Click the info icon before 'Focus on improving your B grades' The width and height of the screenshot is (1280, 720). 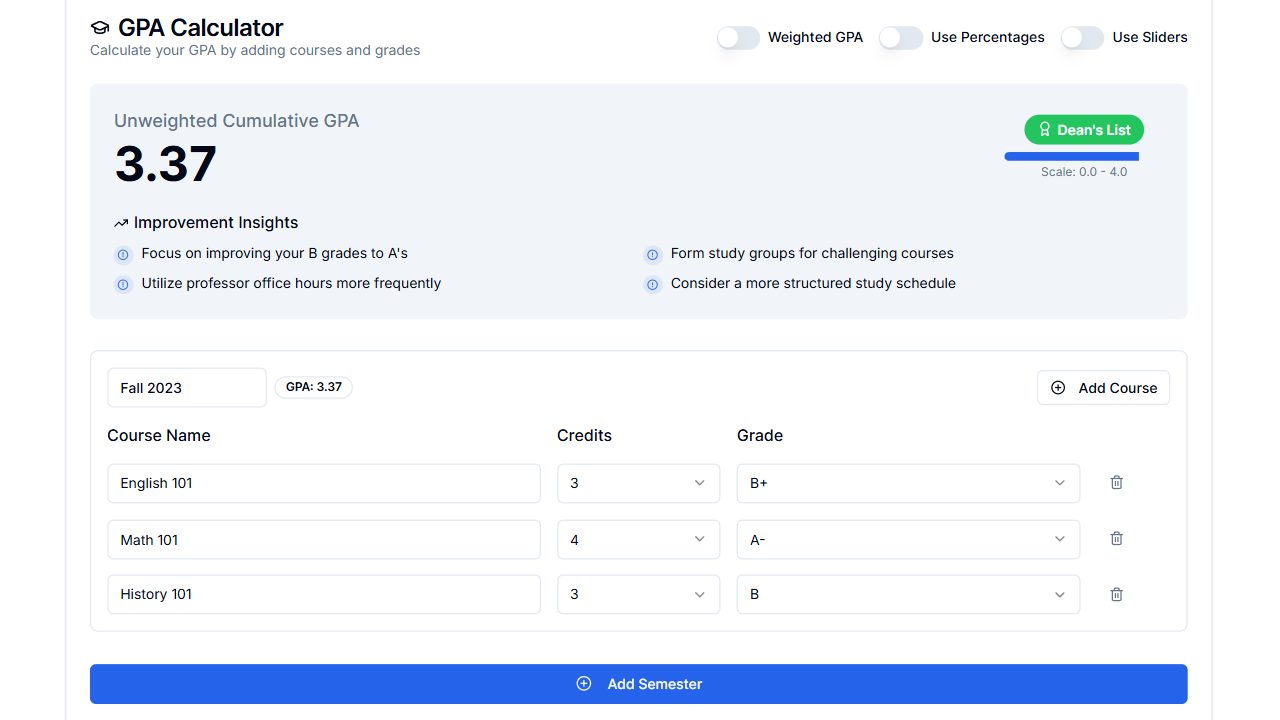(123, 254)
